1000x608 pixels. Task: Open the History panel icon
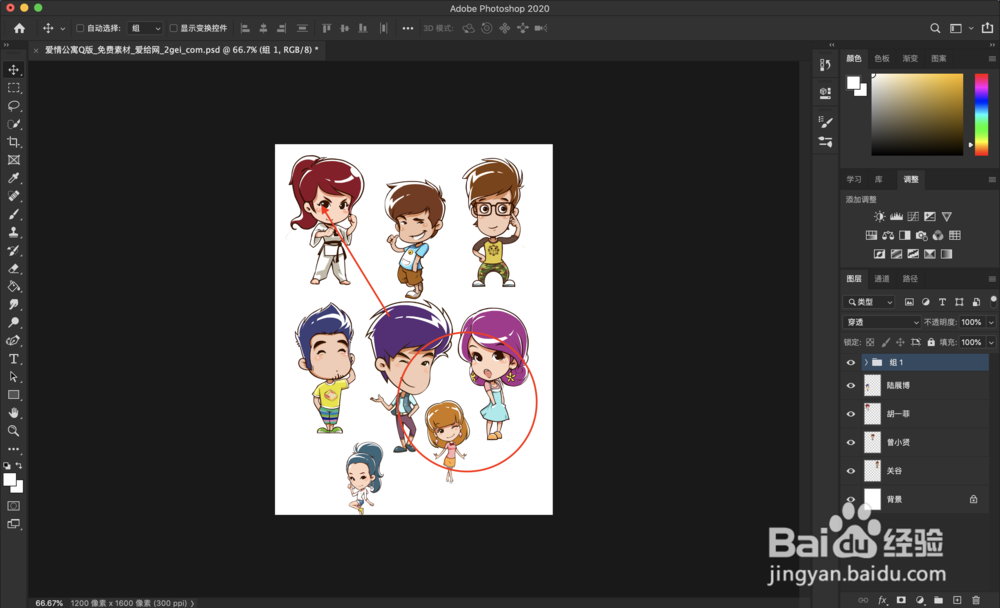[825, 64]
